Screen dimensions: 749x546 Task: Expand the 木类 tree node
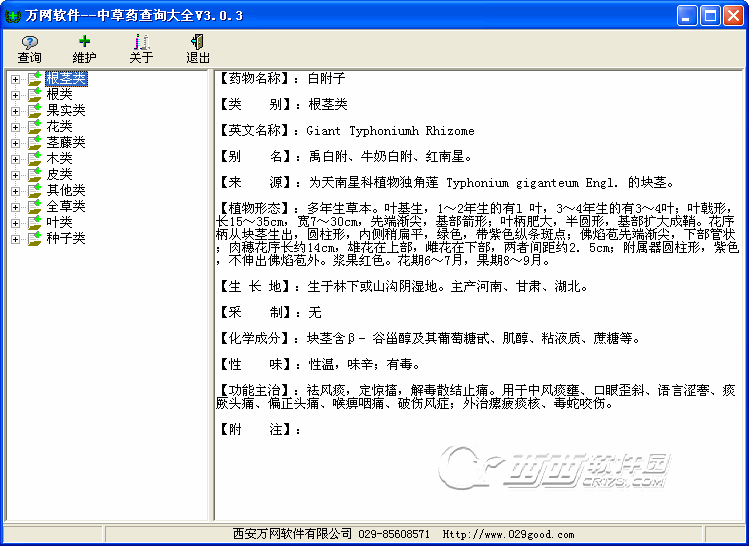point(15,159)
